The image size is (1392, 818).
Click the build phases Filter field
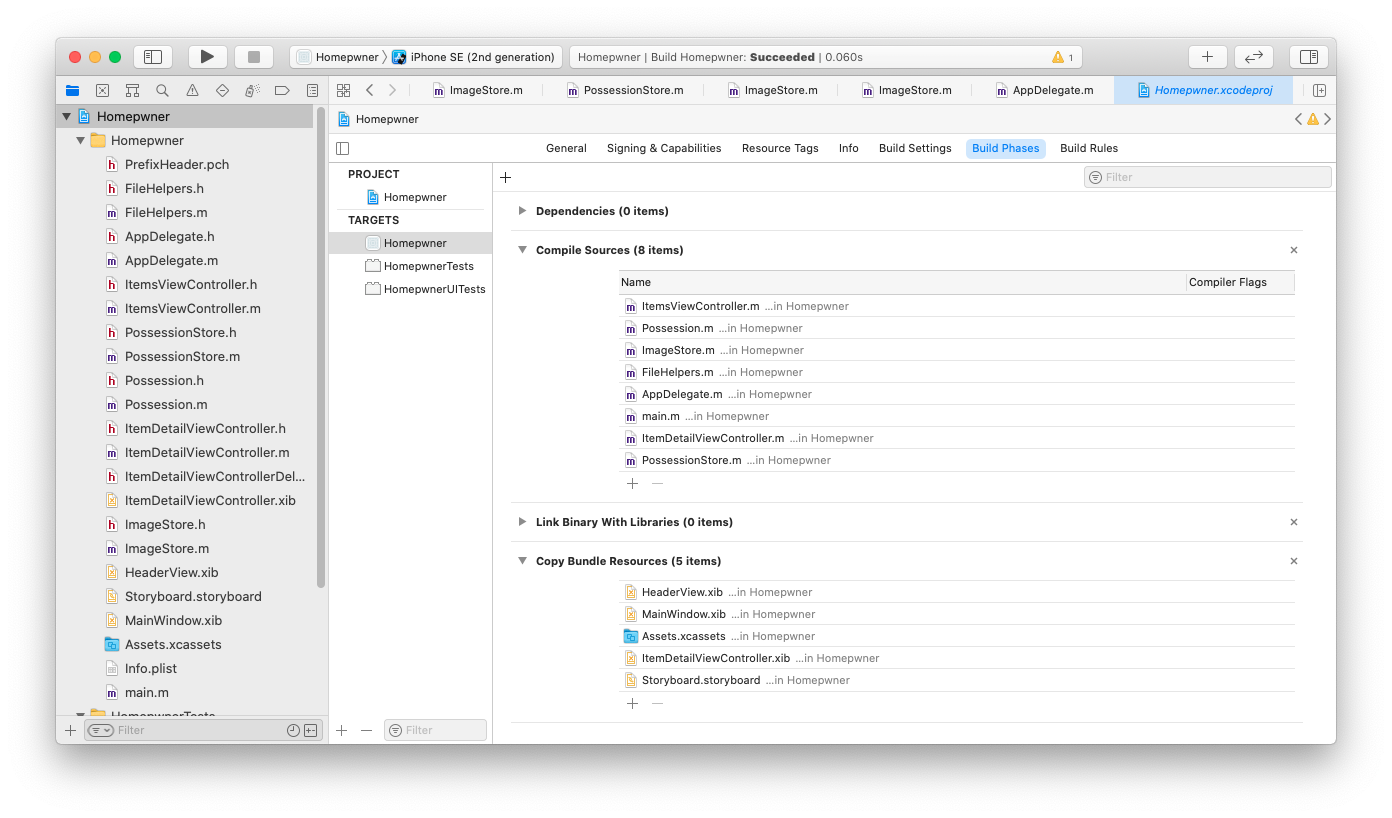point(1208,177)
